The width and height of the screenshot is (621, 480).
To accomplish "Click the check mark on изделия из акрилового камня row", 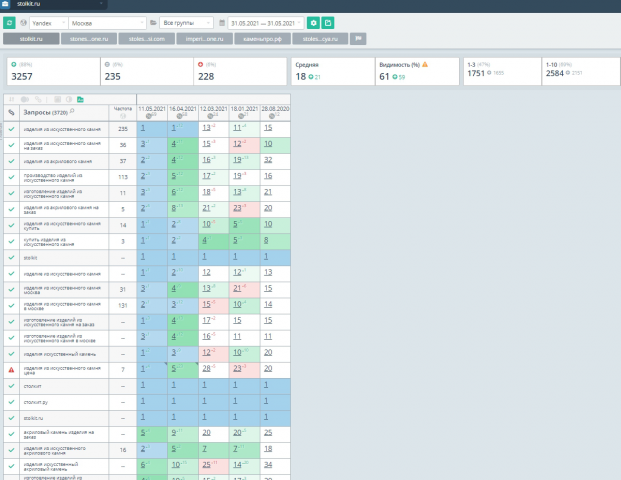I will (x=11, y=161).
